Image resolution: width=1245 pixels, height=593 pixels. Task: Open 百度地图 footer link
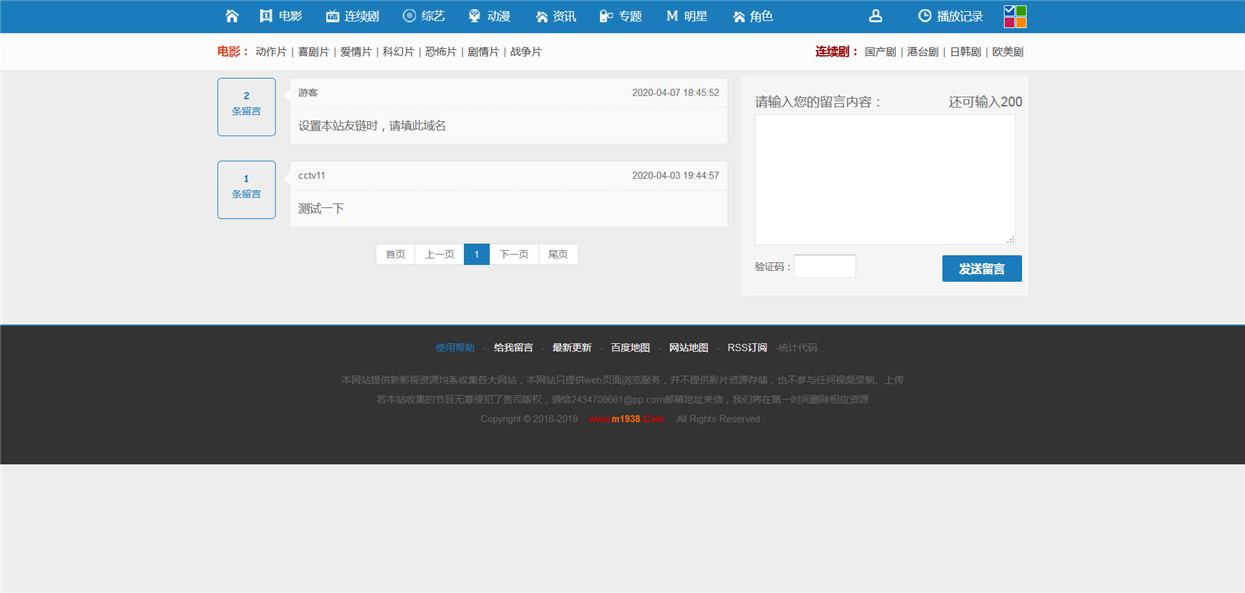click(x=630, y=348)
